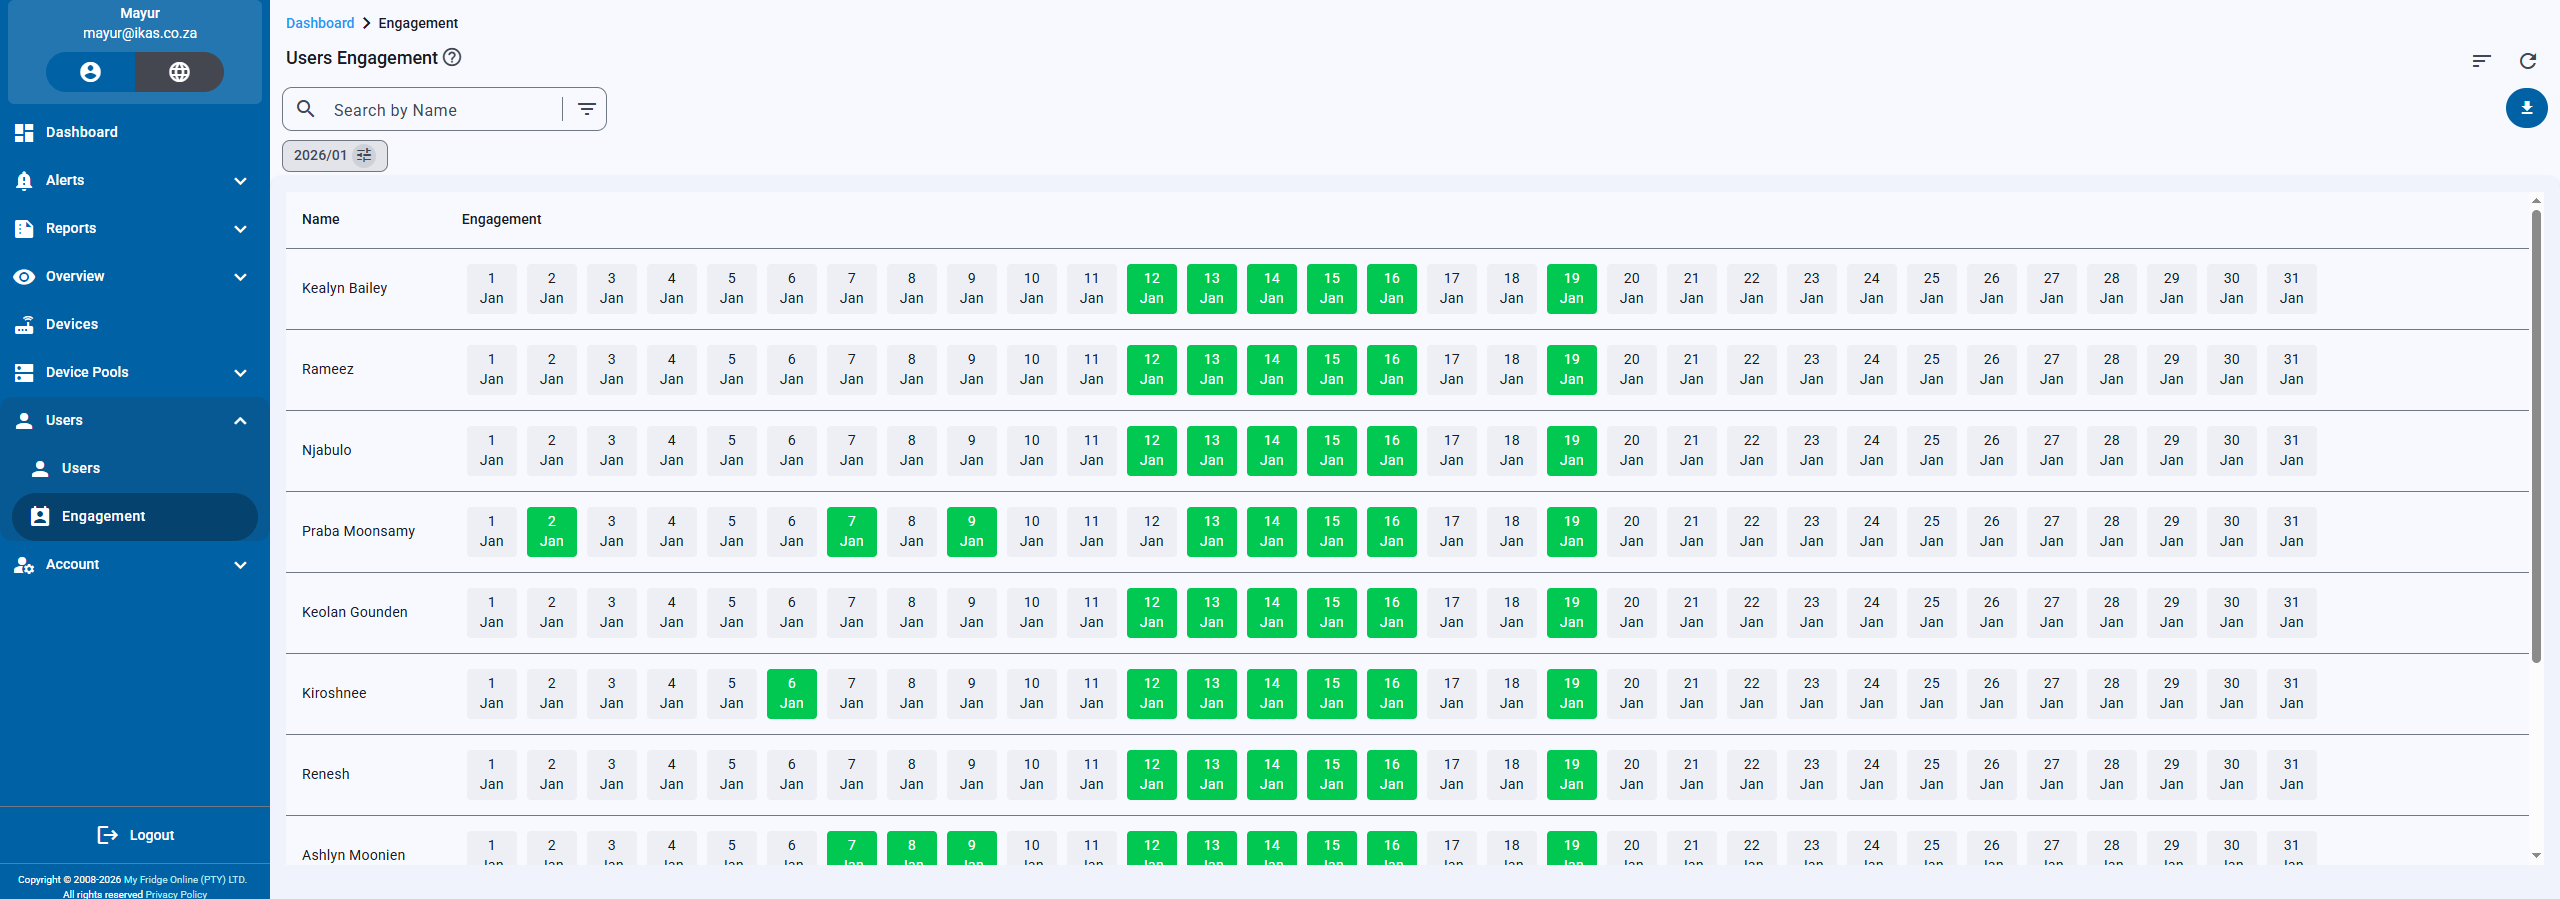The height and width of the screenshot is (899, 2560).
Task: Open the filter icon in search box
Action: pyautogui.click(x=587, y=109)
